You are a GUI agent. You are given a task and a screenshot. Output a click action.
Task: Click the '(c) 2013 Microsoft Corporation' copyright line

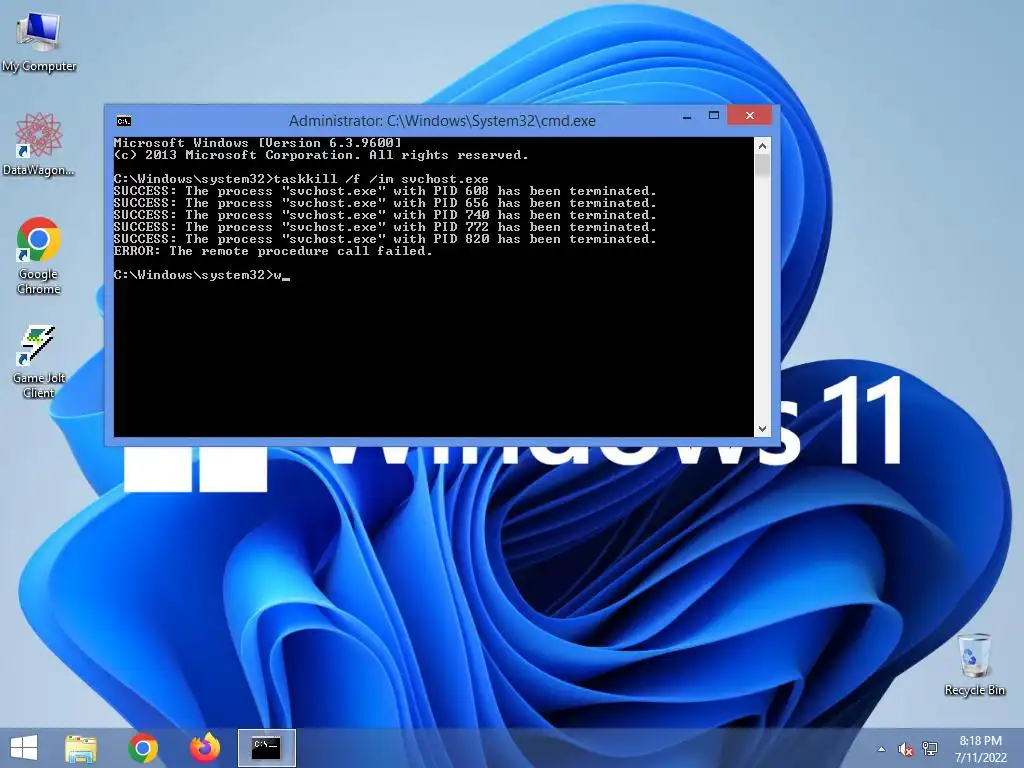pos(321,155)
